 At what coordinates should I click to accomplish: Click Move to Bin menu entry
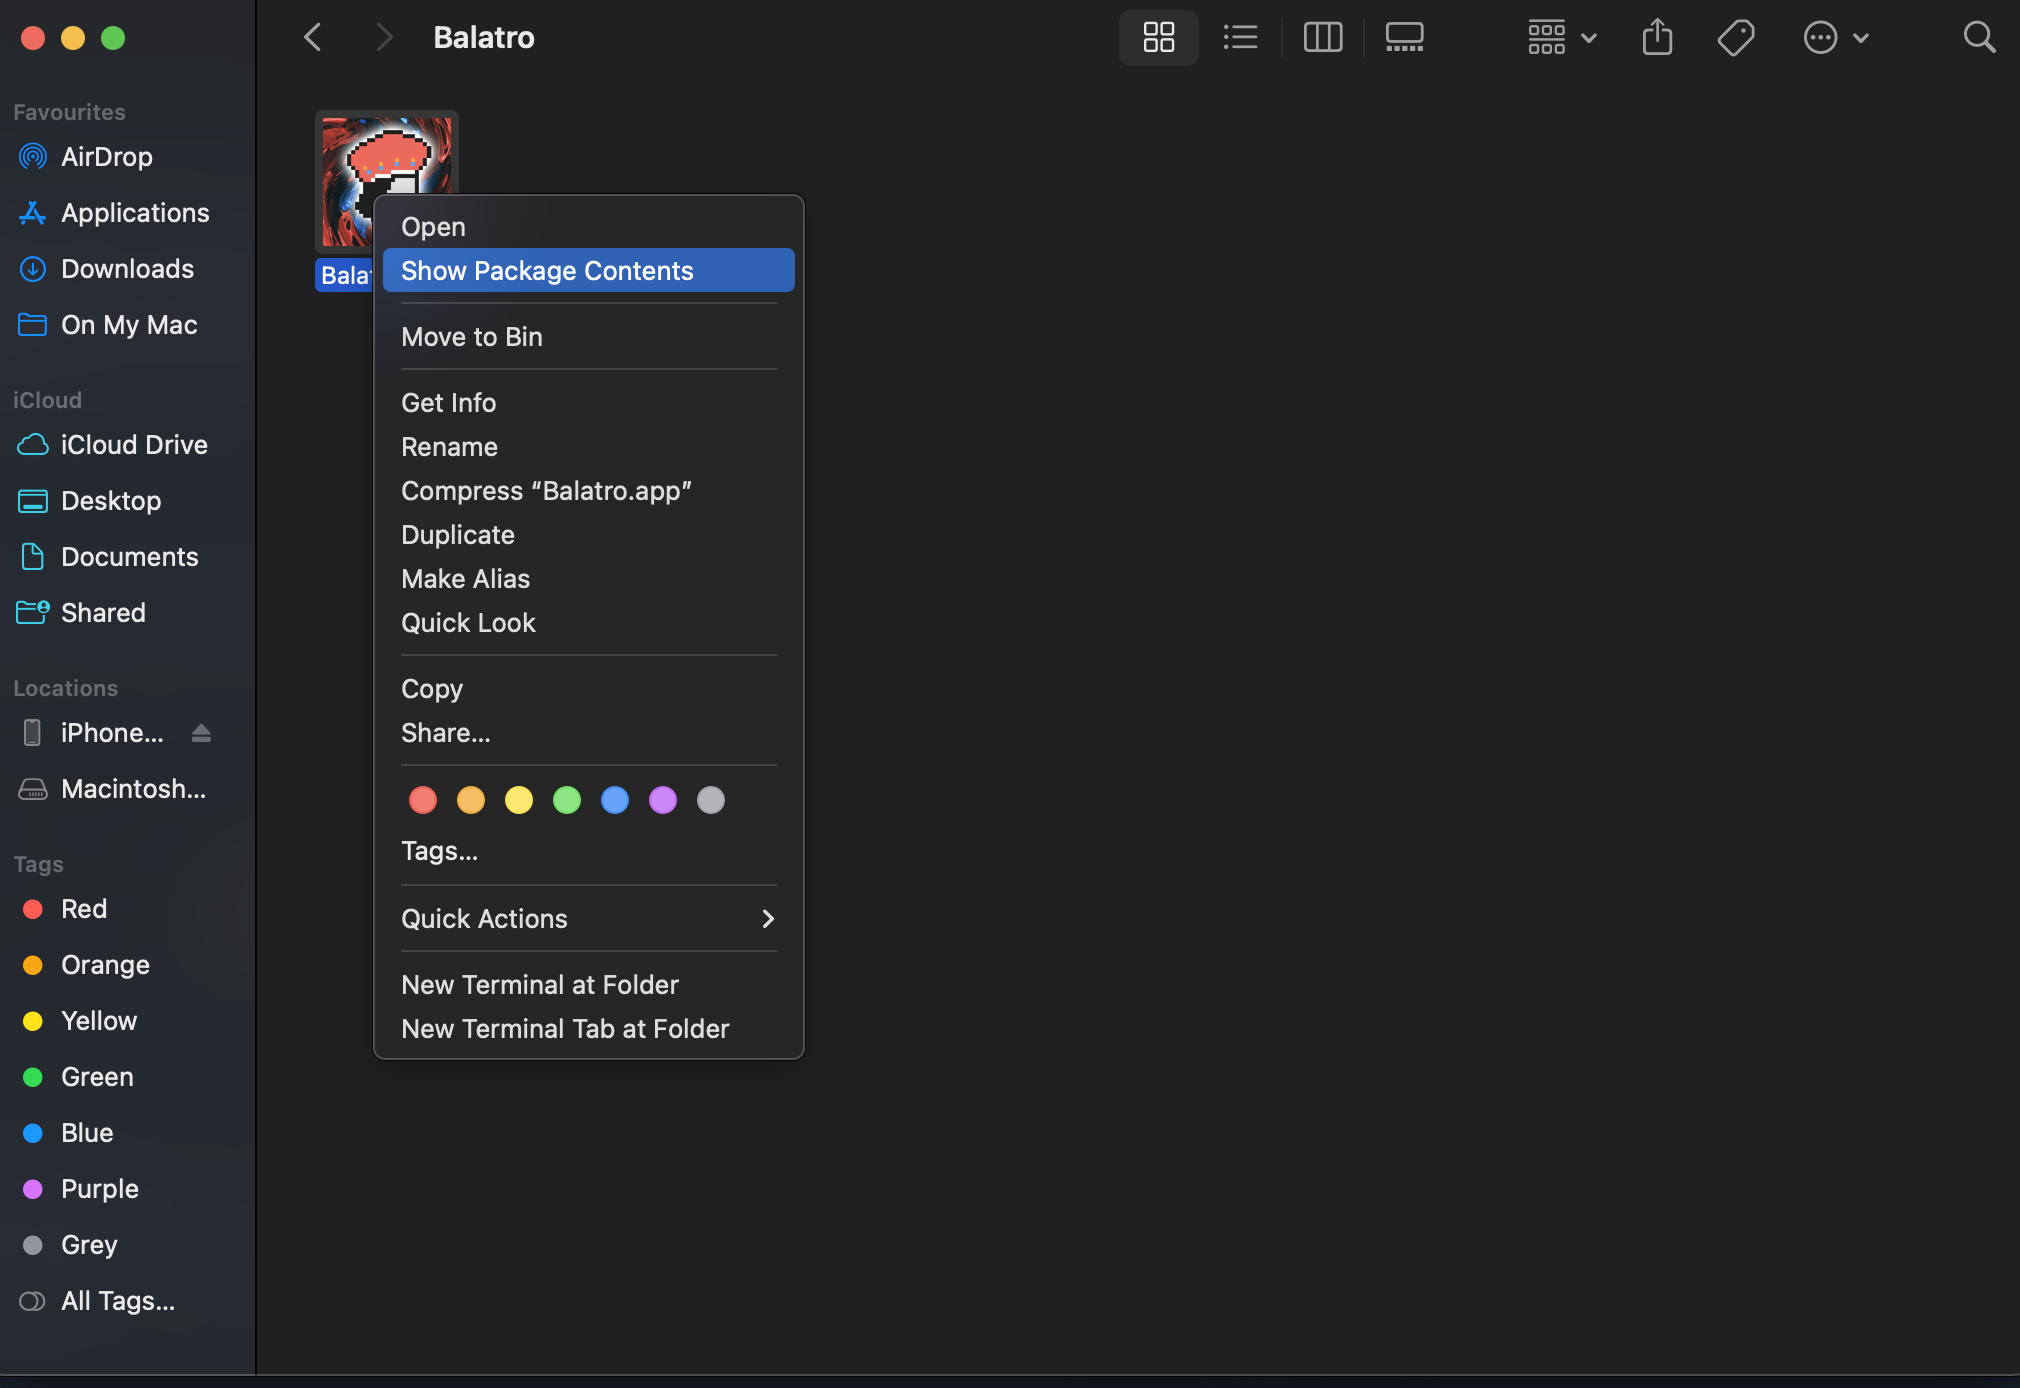(472, 337)
